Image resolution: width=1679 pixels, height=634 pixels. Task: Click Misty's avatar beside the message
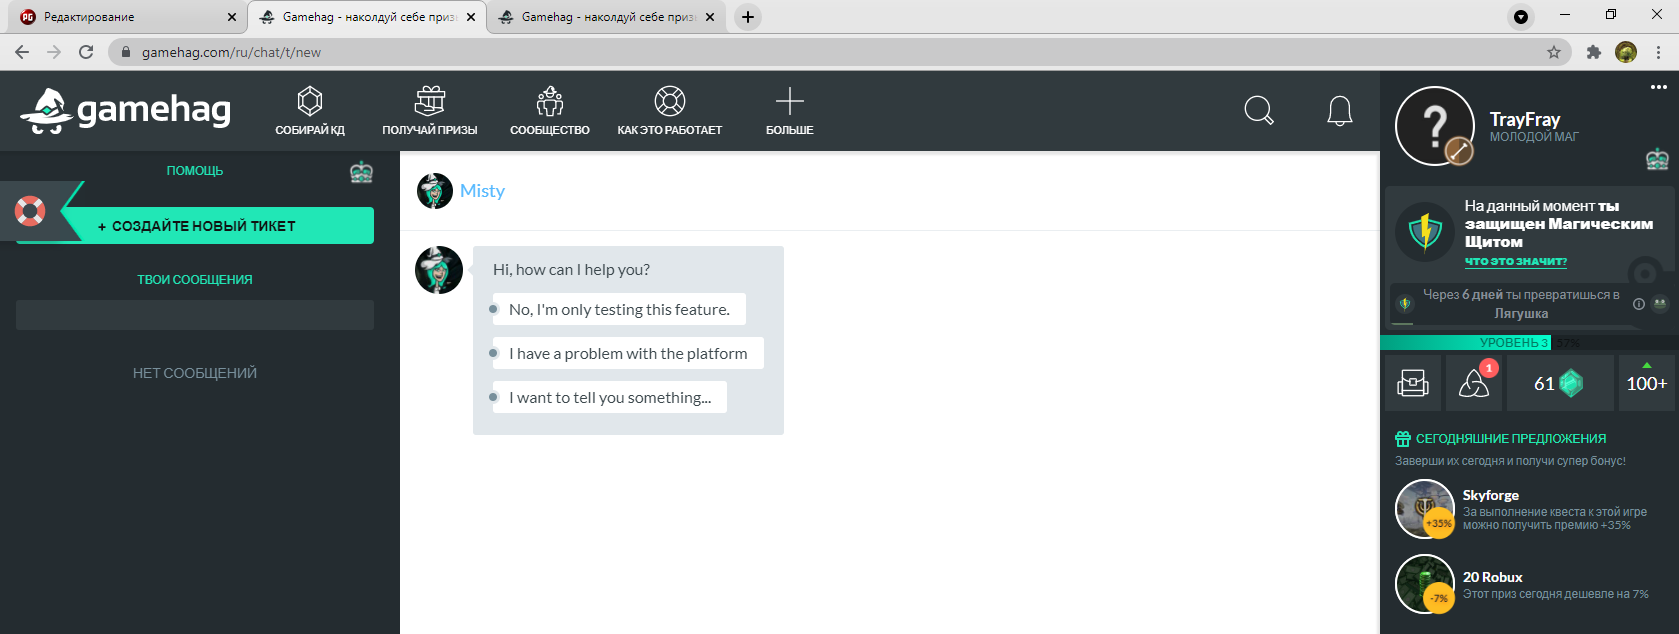point(439,270)
